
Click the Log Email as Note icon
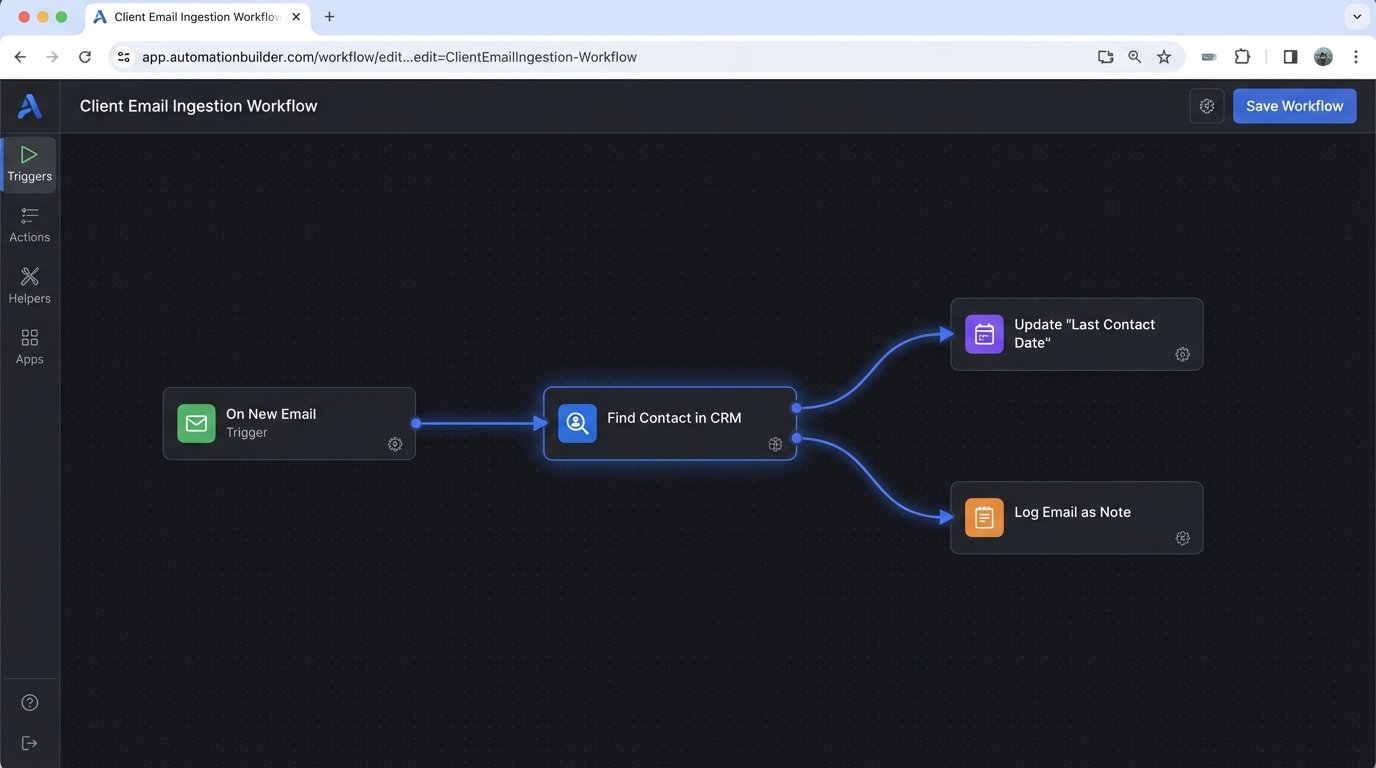(x=983, y=517)
